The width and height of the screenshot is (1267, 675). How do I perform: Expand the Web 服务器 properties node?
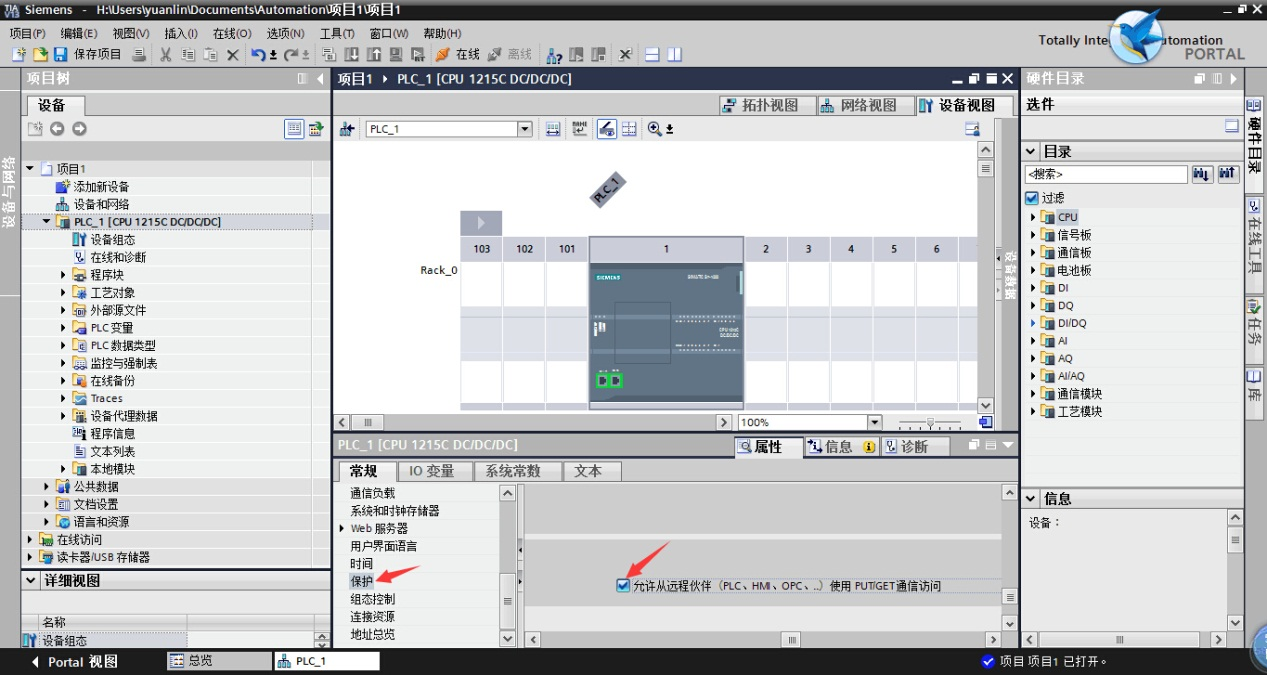[342, 528]
